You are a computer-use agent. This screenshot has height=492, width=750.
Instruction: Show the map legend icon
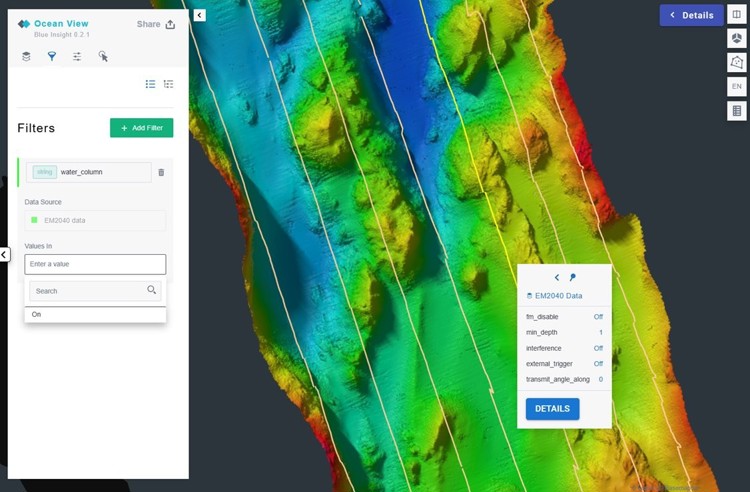[737, 110]
